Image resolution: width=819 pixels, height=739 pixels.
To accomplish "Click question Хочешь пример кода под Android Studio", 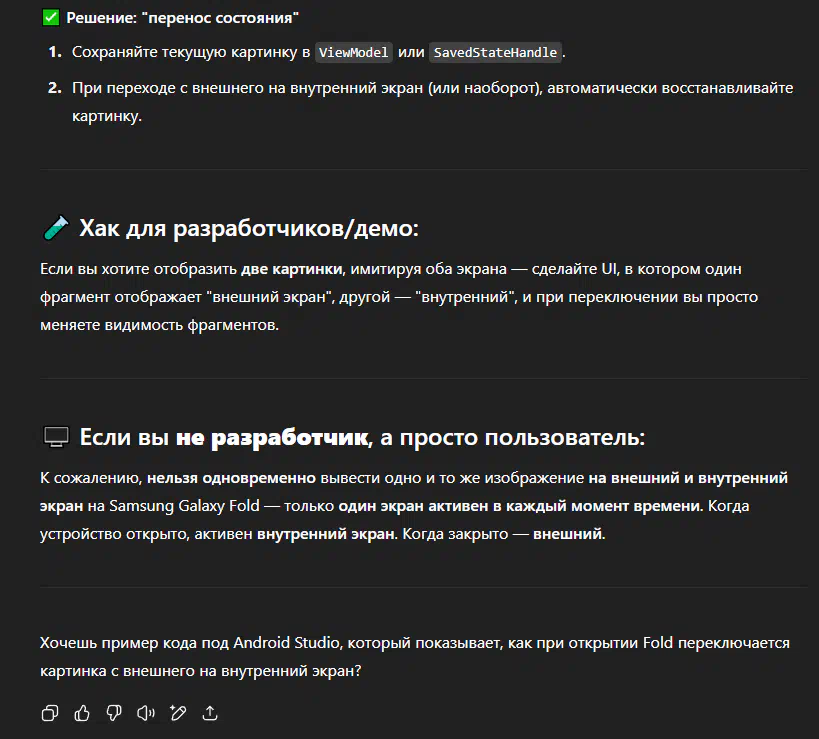I will click(415, 657).
